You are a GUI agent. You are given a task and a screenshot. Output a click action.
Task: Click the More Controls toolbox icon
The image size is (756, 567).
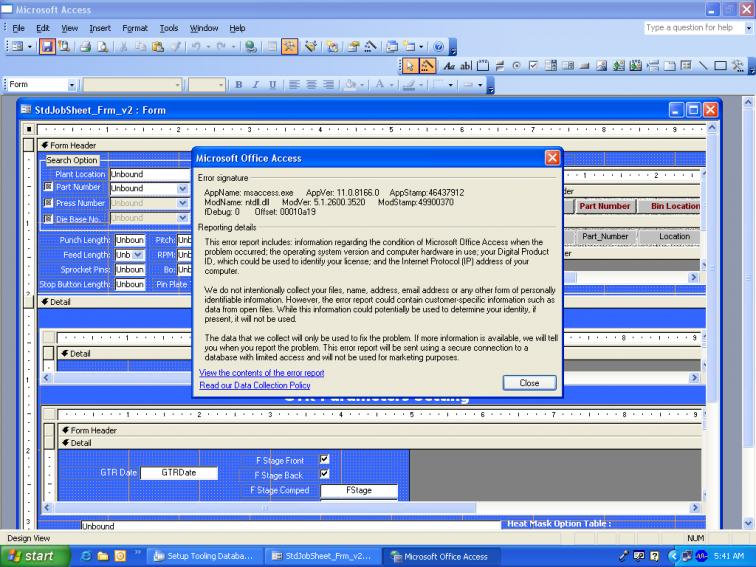[x=737, y=66]
